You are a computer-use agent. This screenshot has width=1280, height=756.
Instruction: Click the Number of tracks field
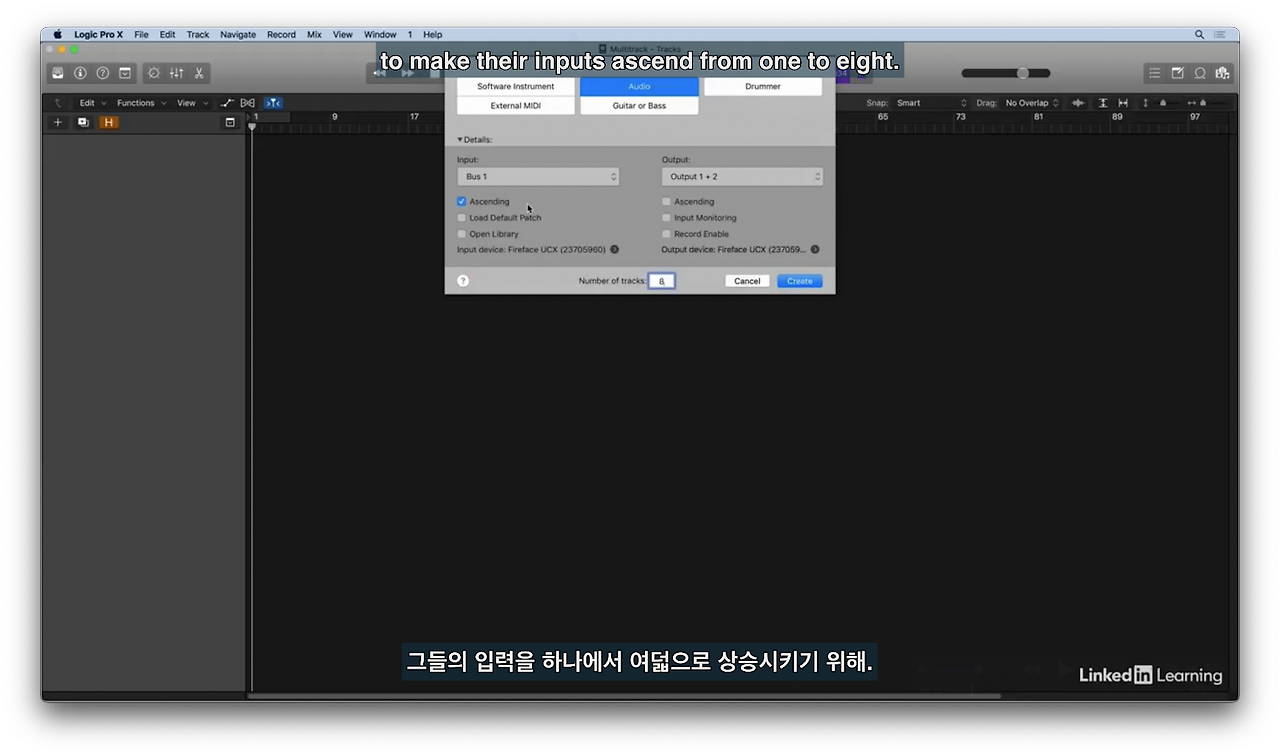tap(662, 281)
